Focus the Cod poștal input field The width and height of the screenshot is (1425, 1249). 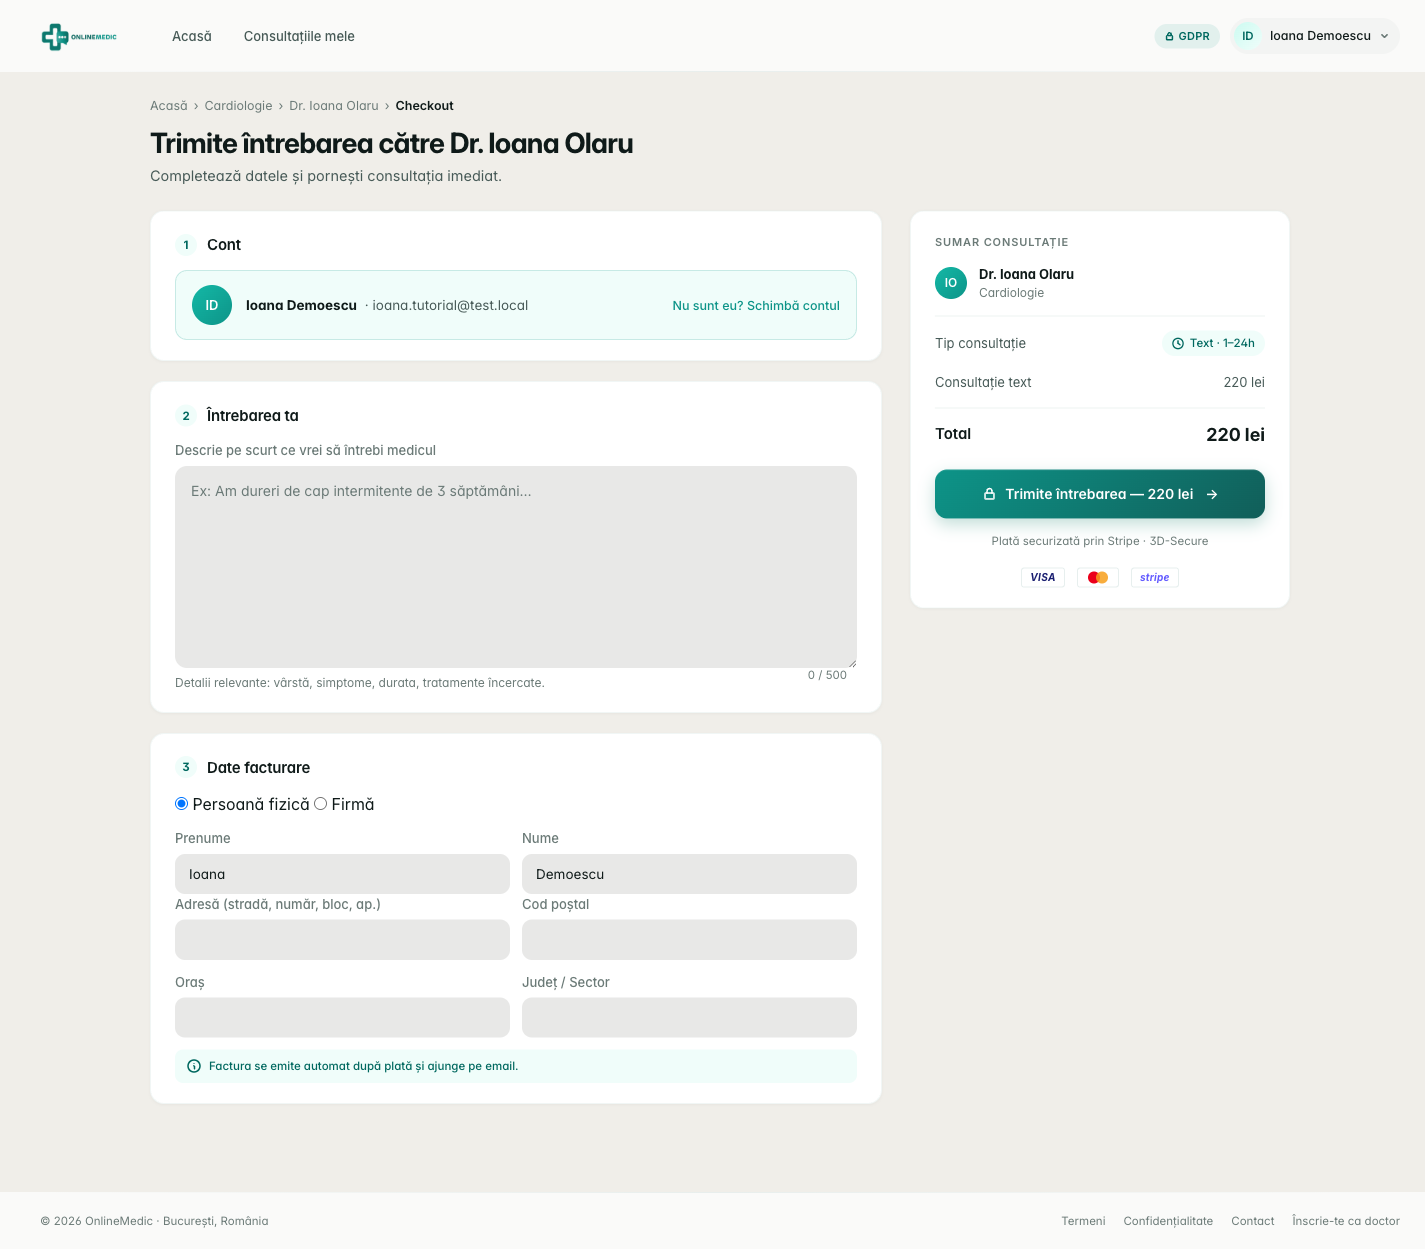(x=689, y=940)
